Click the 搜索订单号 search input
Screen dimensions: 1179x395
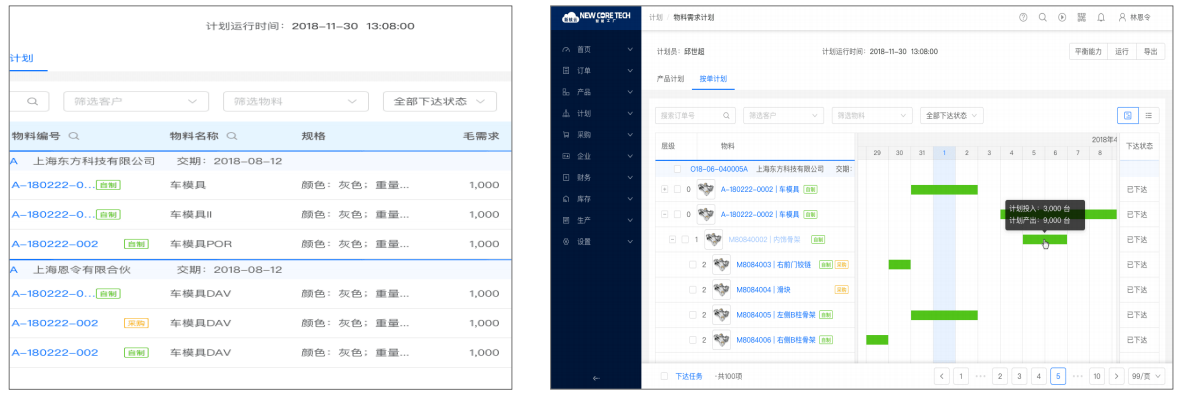[695, 116]
